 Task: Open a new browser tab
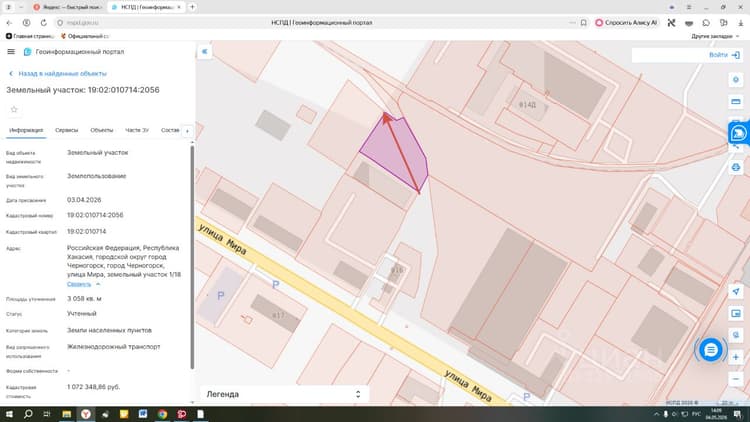(192, 7)
